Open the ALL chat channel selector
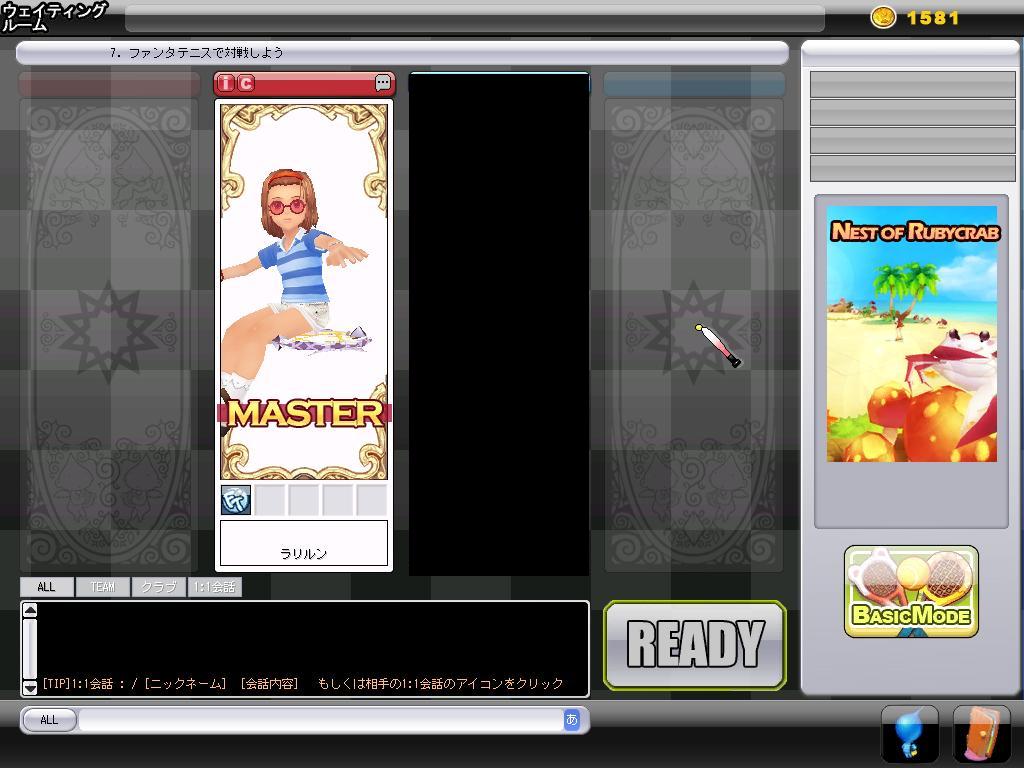Screen dimensions: 1024x768 coord(49,720)
